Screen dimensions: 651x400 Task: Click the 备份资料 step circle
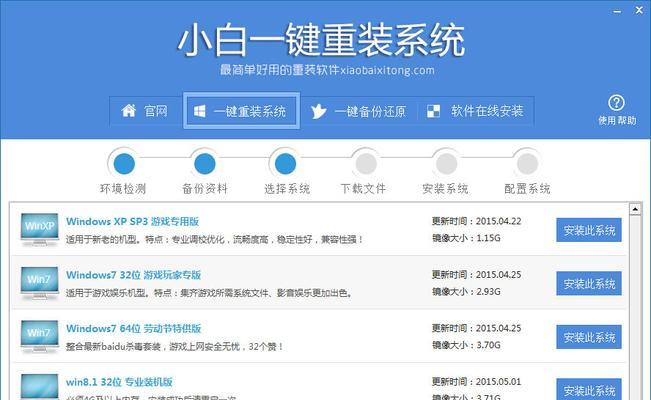[x=205, y=164]
